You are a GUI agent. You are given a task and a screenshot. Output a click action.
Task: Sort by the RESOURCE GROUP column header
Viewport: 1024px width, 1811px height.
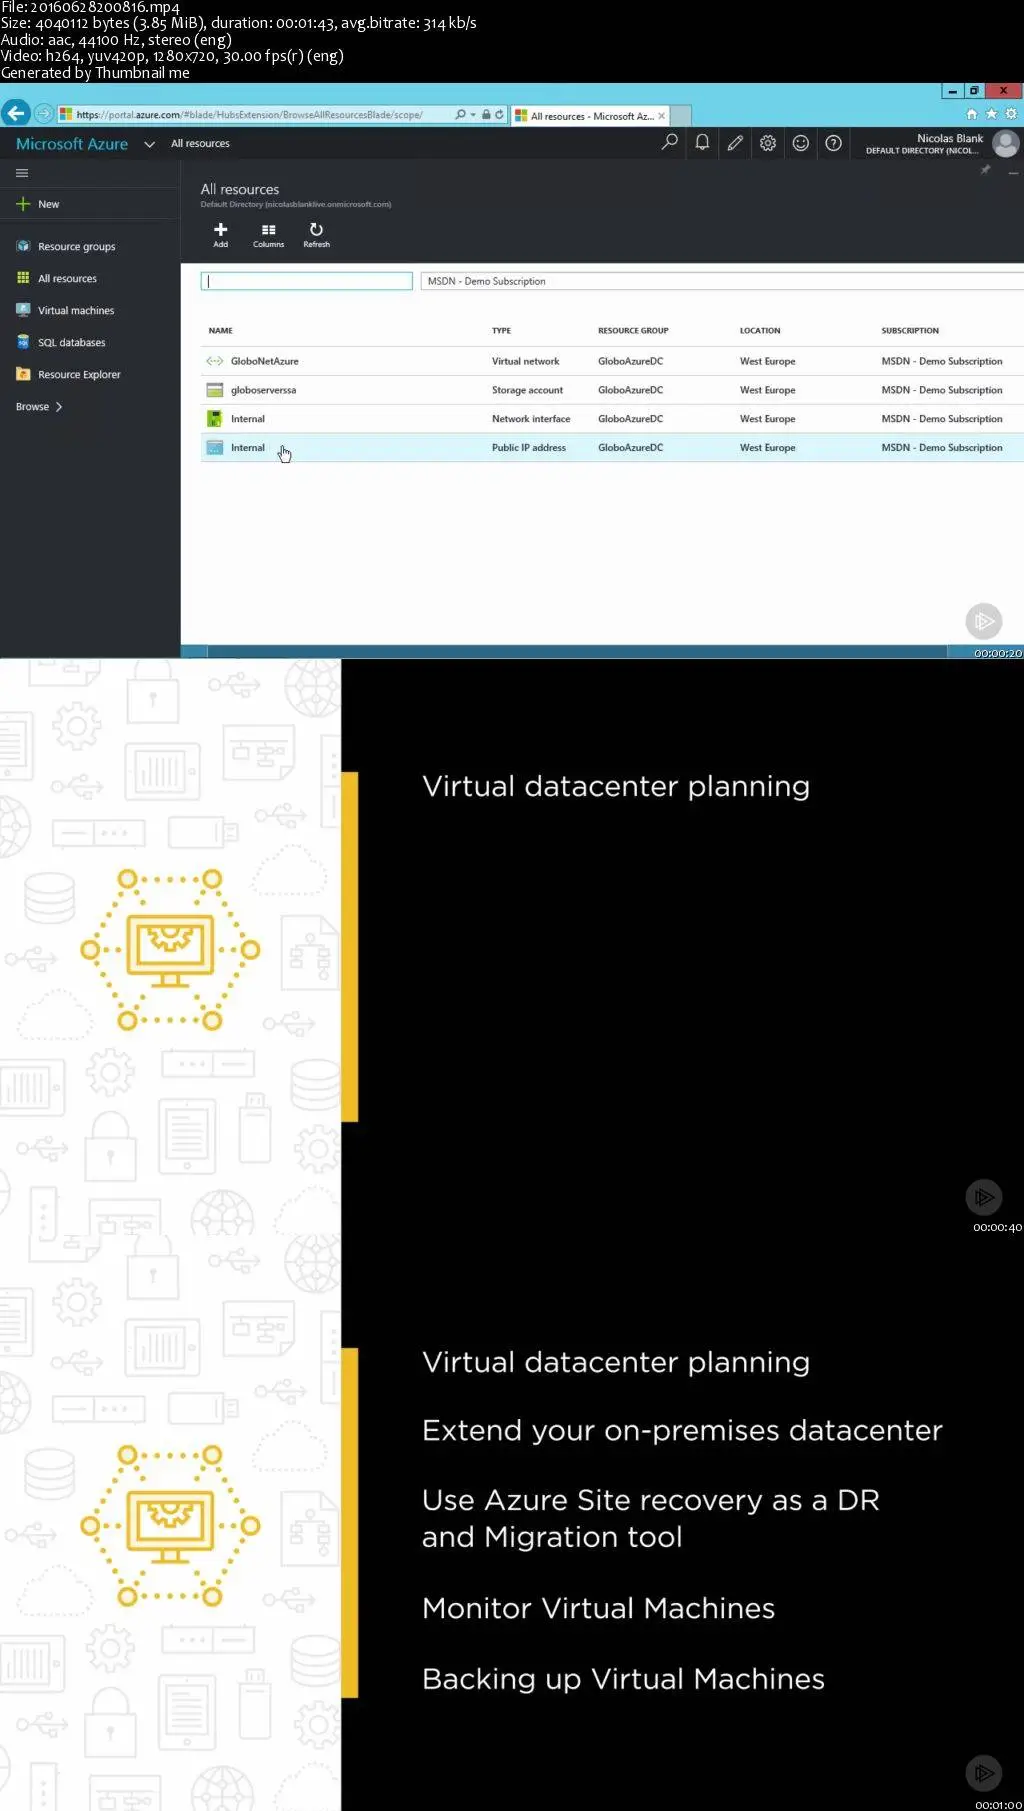click(633, 331)
